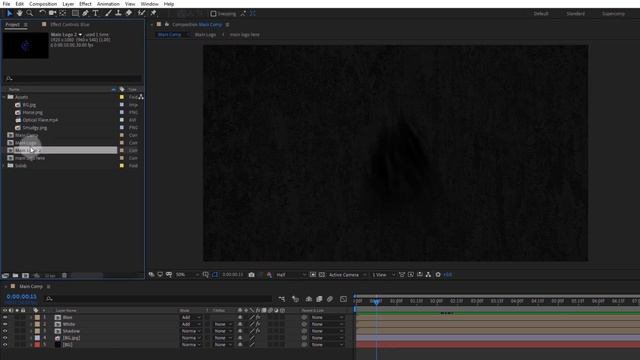Screen dimensions: 640x360
Task: Select the Clone Stamp tool
Action: 118,13
